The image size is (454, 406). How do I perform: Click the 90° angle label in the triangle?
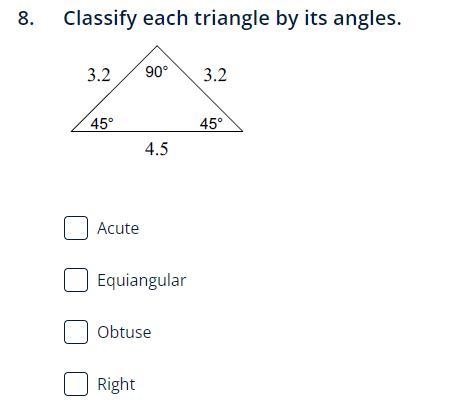157,72
